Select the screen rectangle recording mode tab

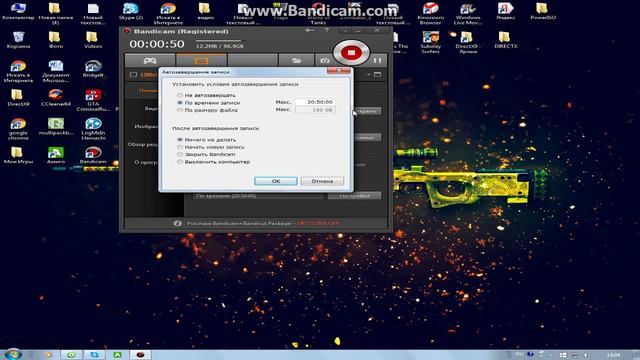pos(201,61)
